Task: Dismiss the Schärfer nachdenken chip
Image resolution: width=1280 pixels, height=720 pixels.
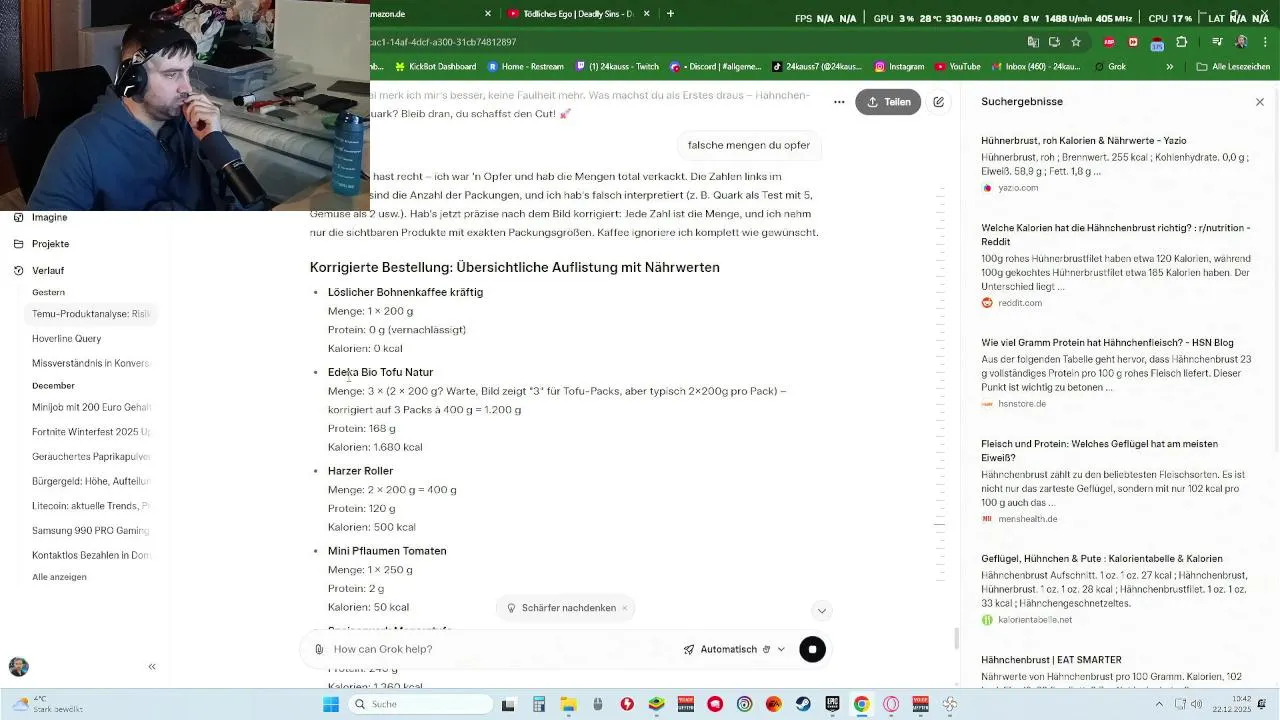Action: [x=624, y=608]
